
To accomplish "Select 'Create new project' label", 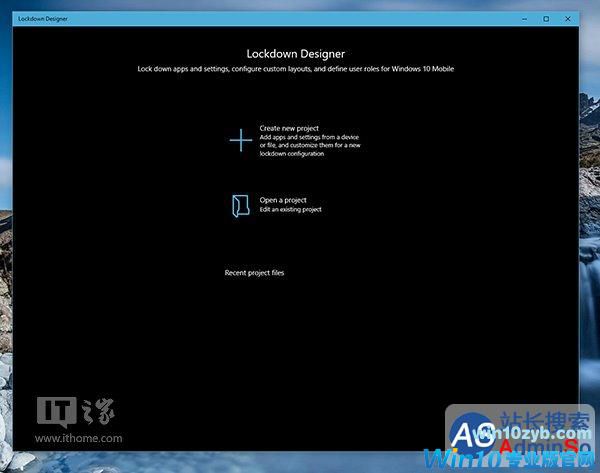I will click(289, 128).
